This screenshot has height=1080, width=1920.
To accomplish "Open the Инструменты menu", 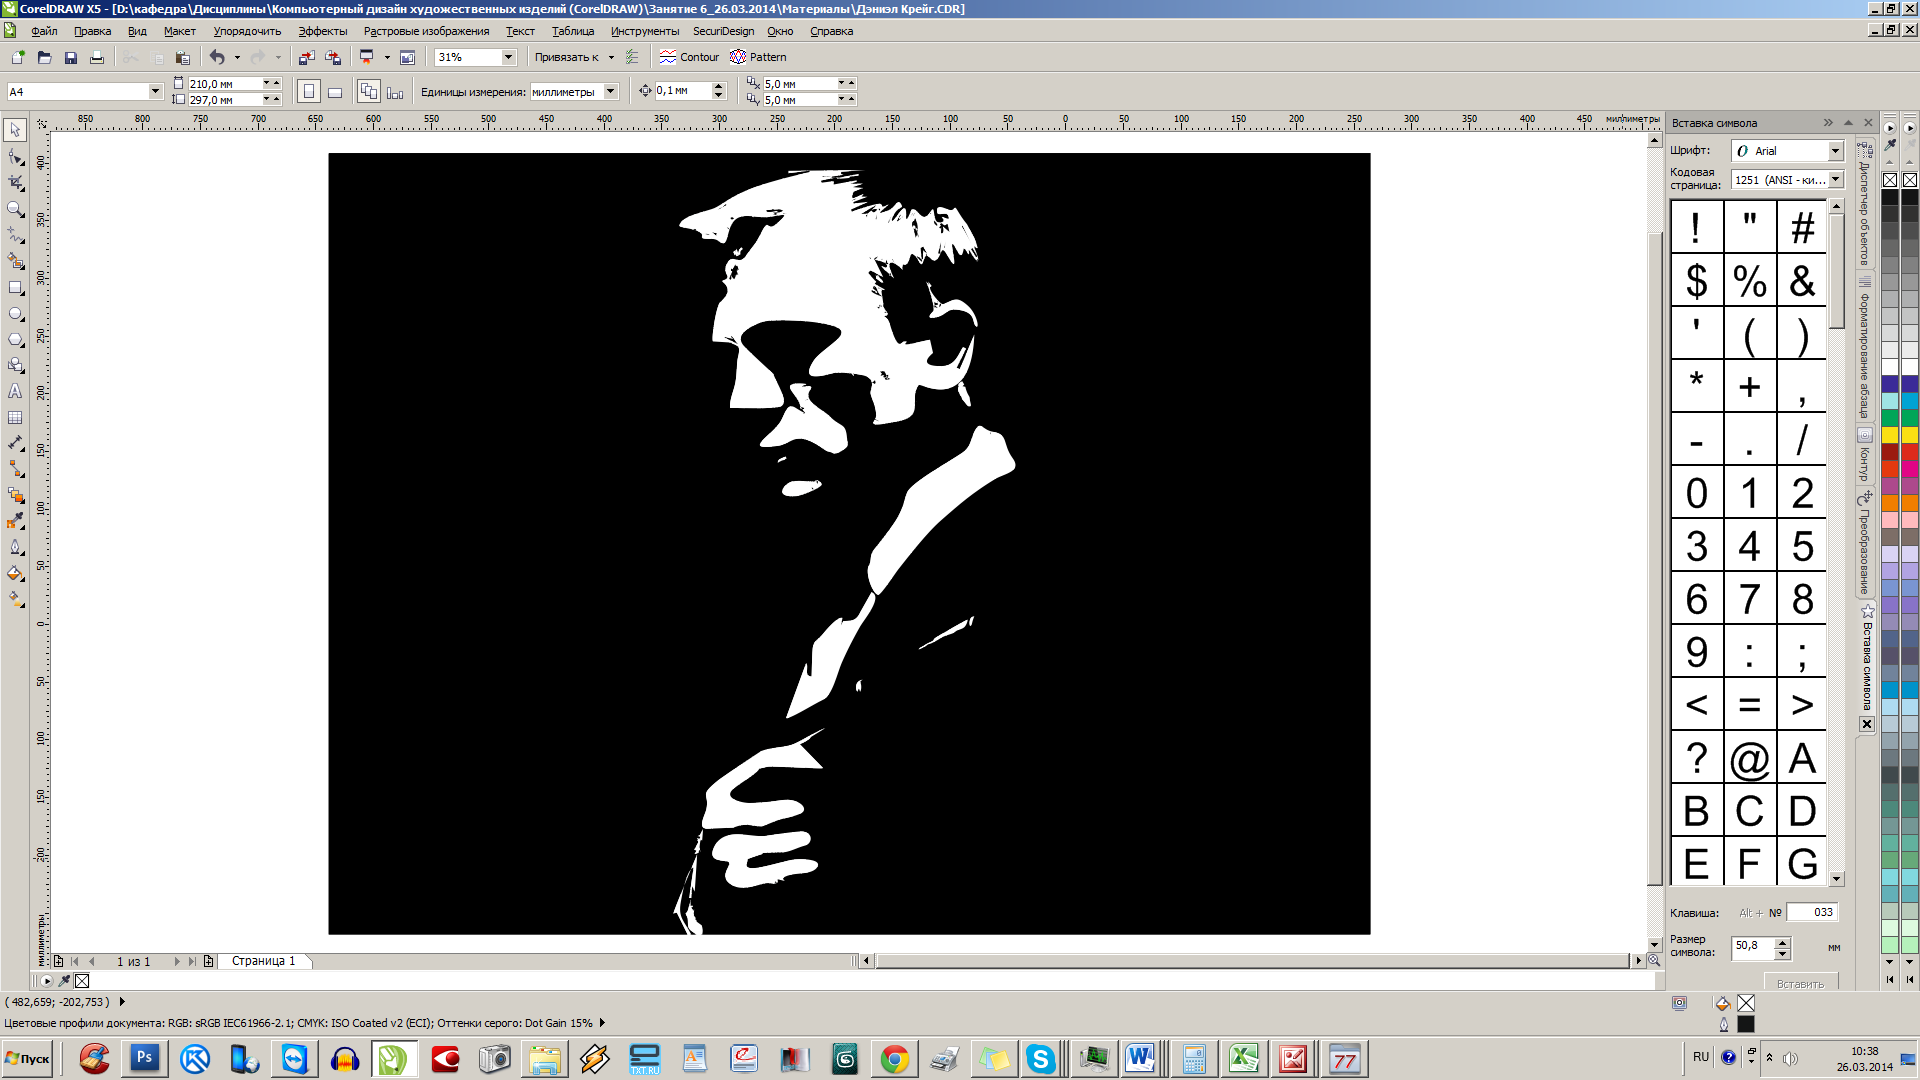I will tap(645, 31).
